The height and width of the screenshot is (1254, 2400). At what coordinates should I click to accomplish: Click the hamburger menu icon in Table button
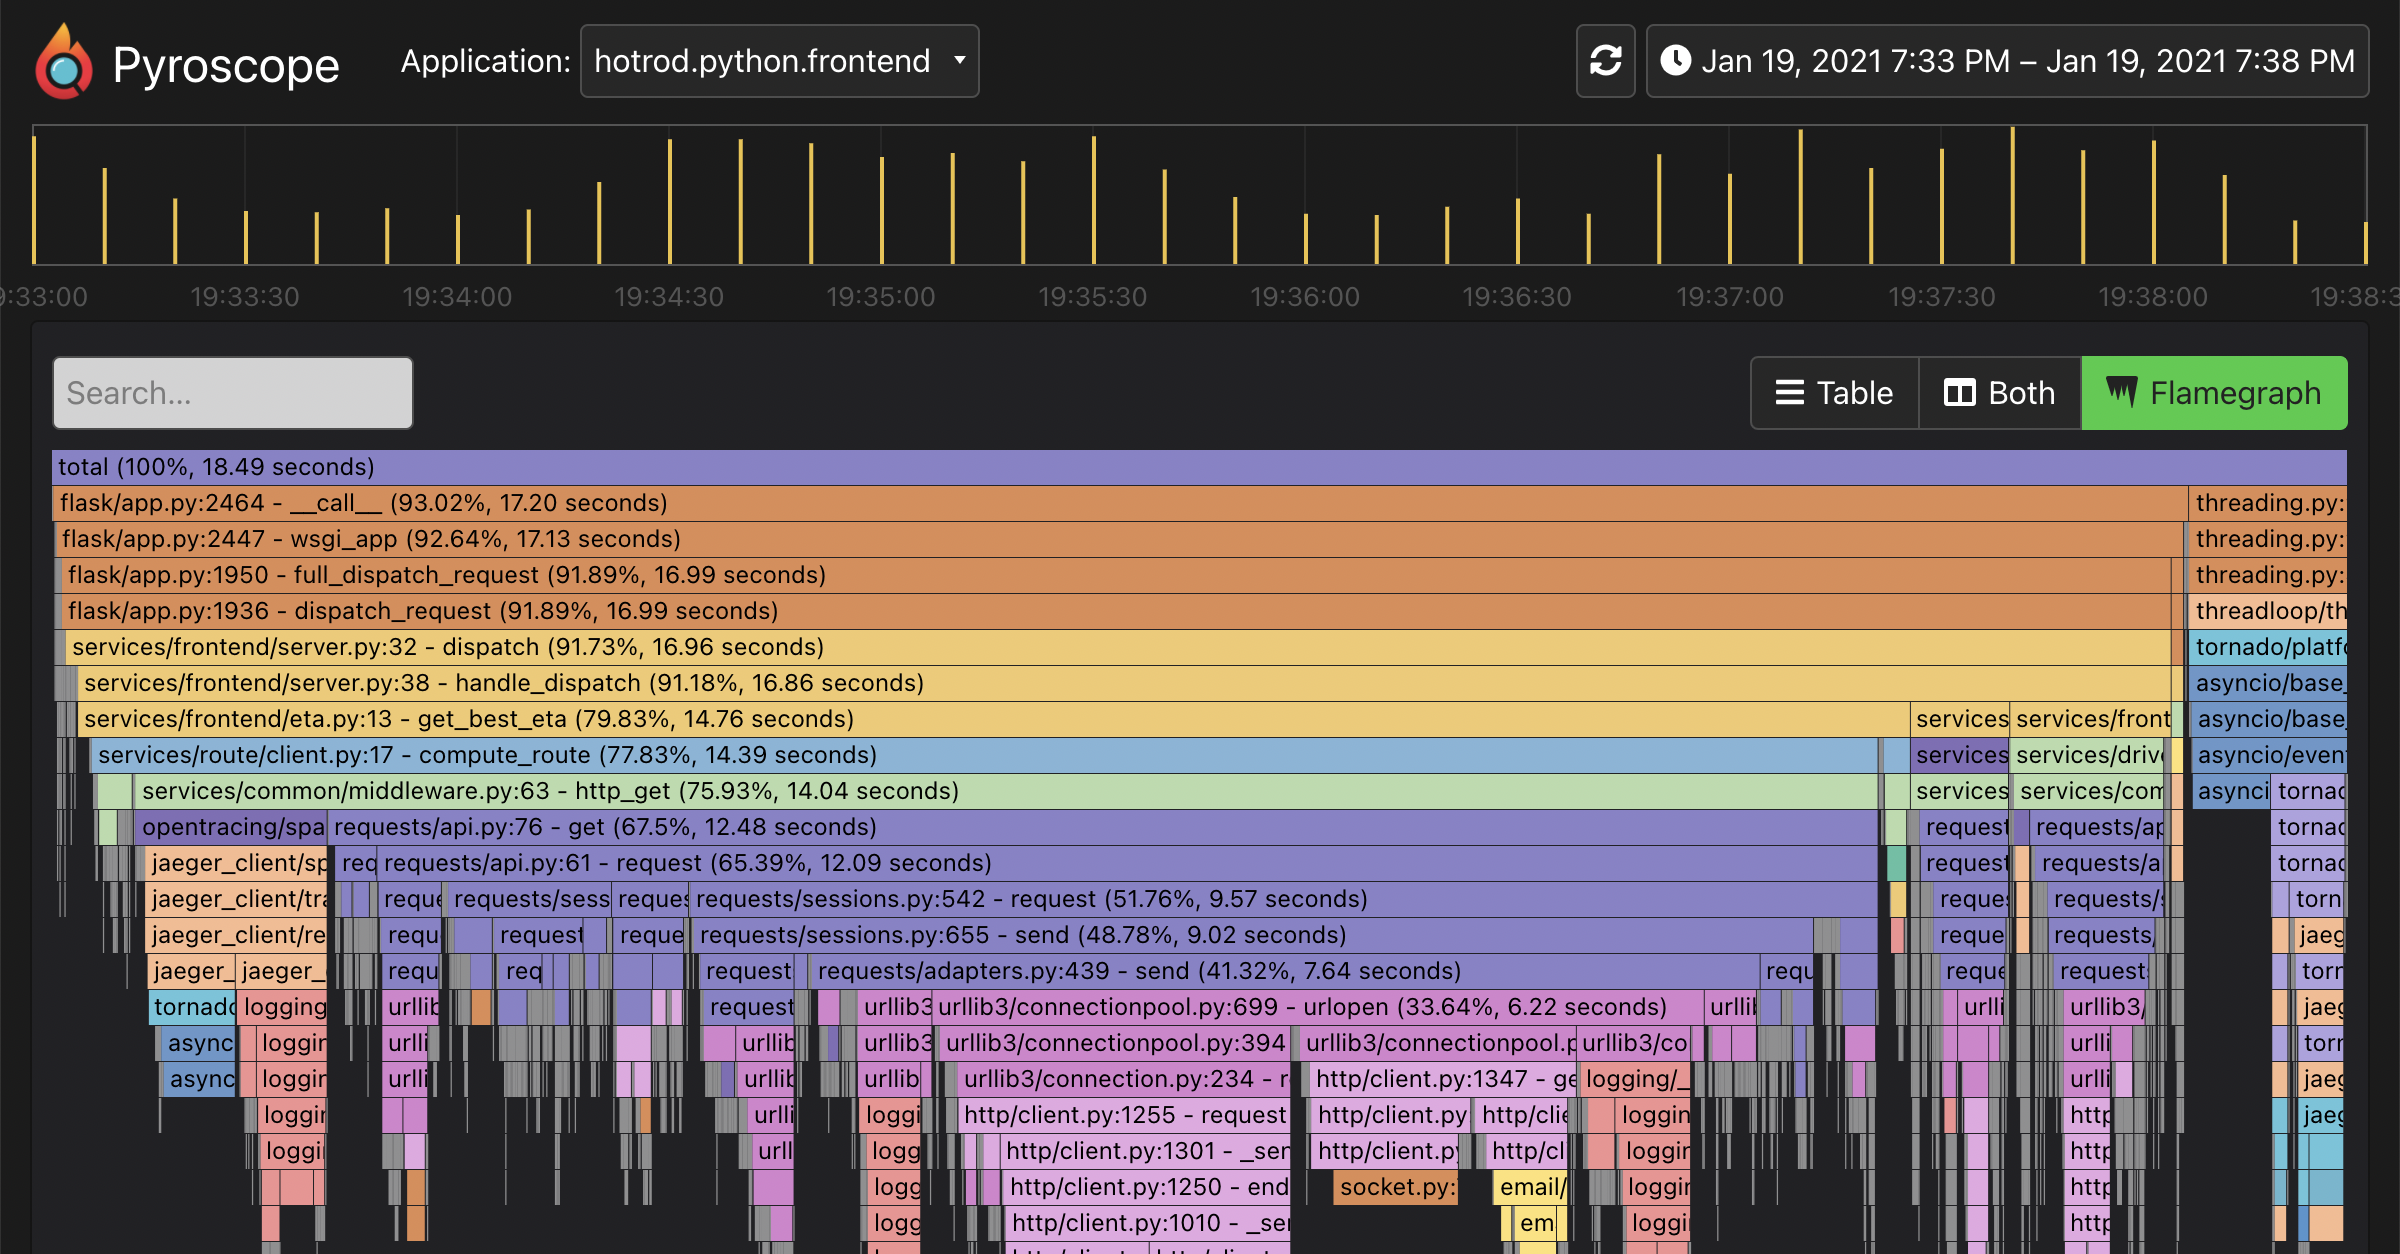tap(1790, 394)
